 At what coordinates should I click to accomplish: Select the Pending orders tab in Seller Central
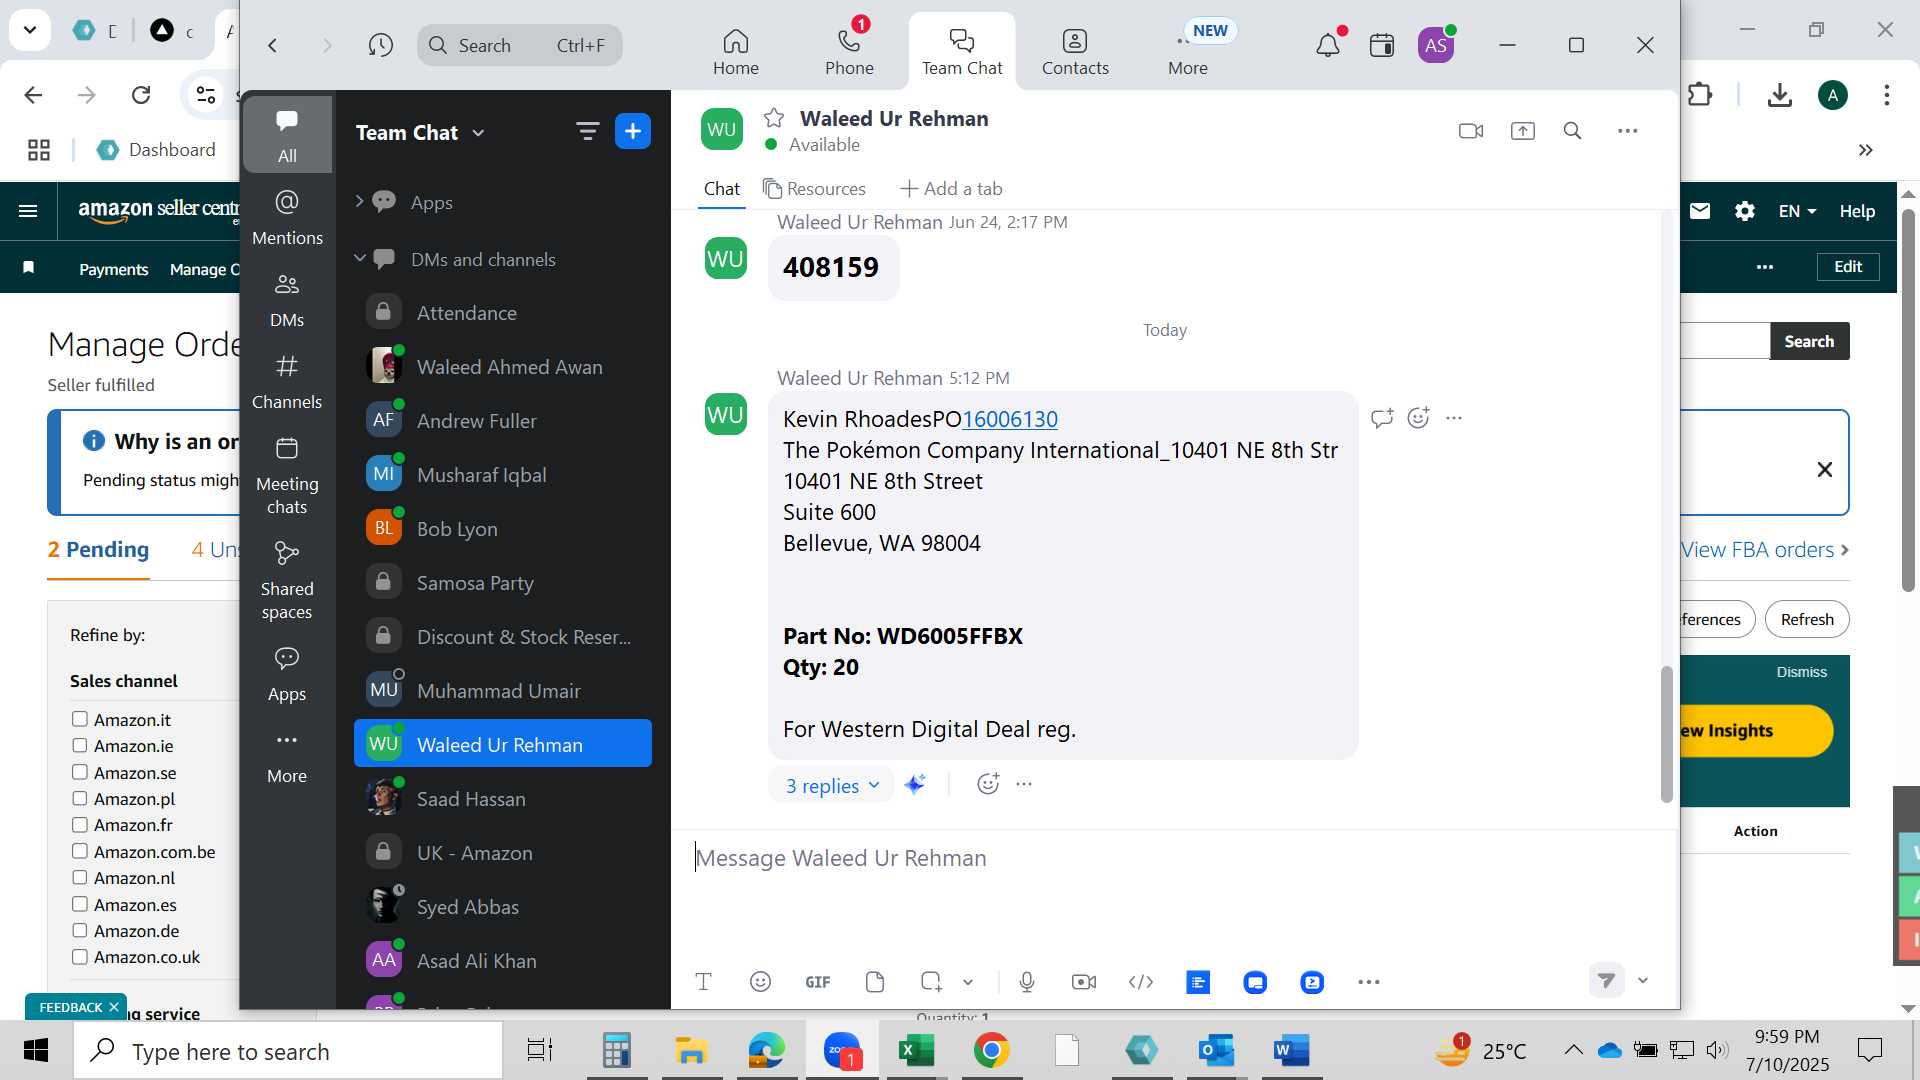pos(98,549)
